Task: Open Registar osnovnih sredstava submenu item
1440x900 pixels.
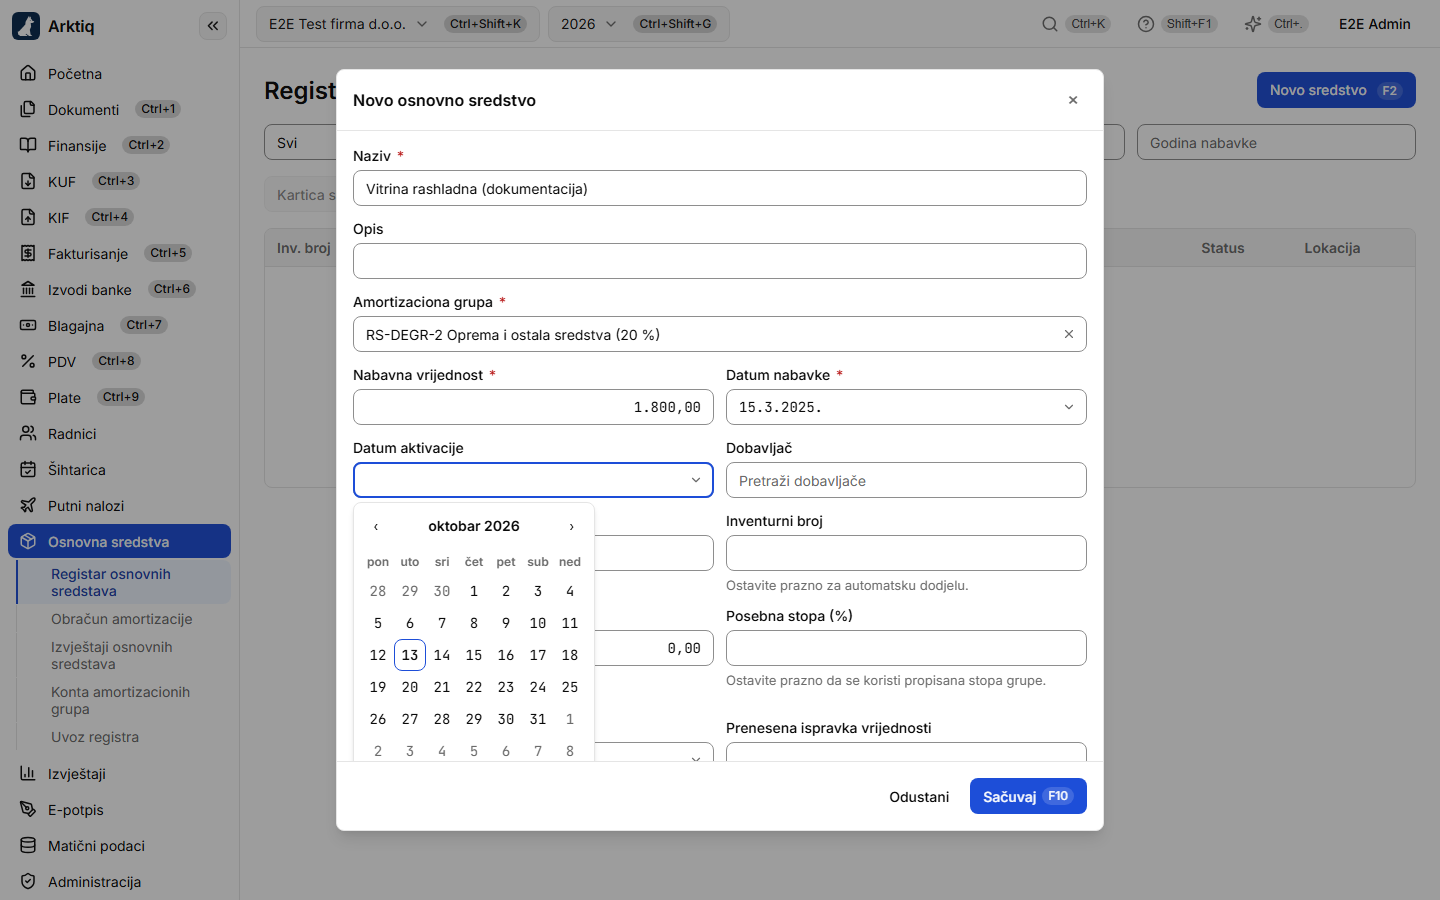Action: (124, 582)
